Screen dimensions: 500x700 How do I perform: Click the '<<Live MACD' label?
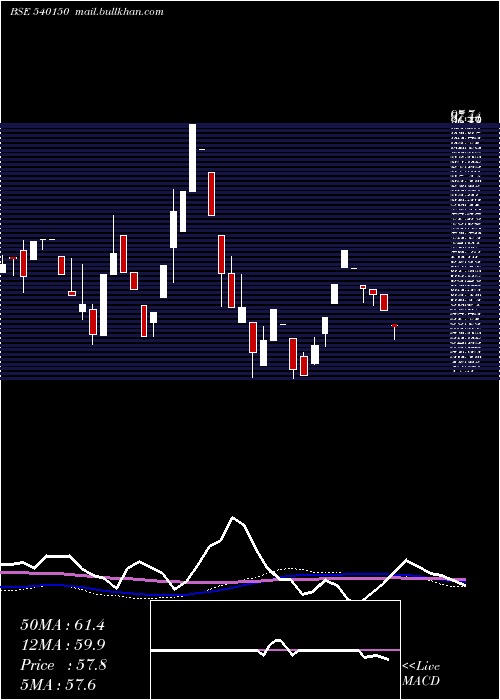point(421,673)
